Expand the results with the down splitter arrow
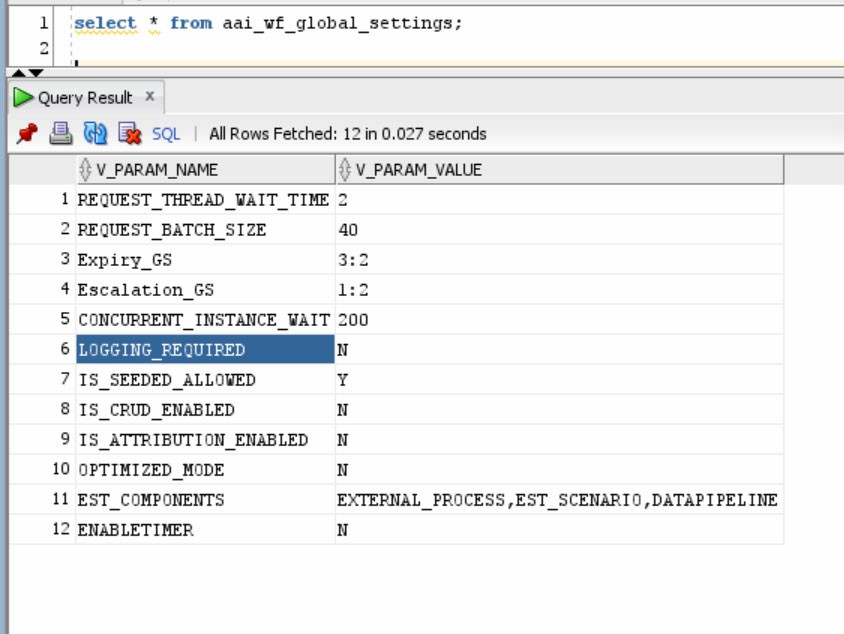Image resolution: width=844 pixels, height=634 pixels. click(x=34, y=74)
